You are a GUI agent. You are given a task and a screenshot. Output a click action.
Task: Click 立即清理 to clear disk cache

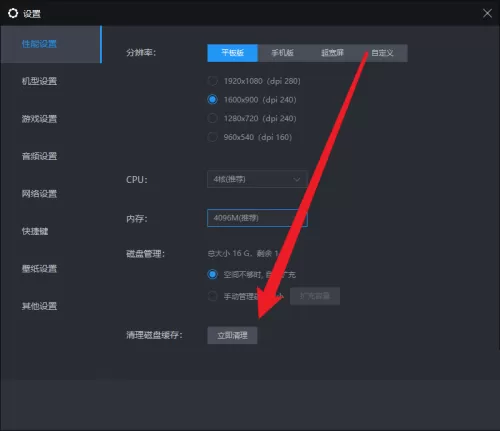pyautogui.click(x=232, y=335)
